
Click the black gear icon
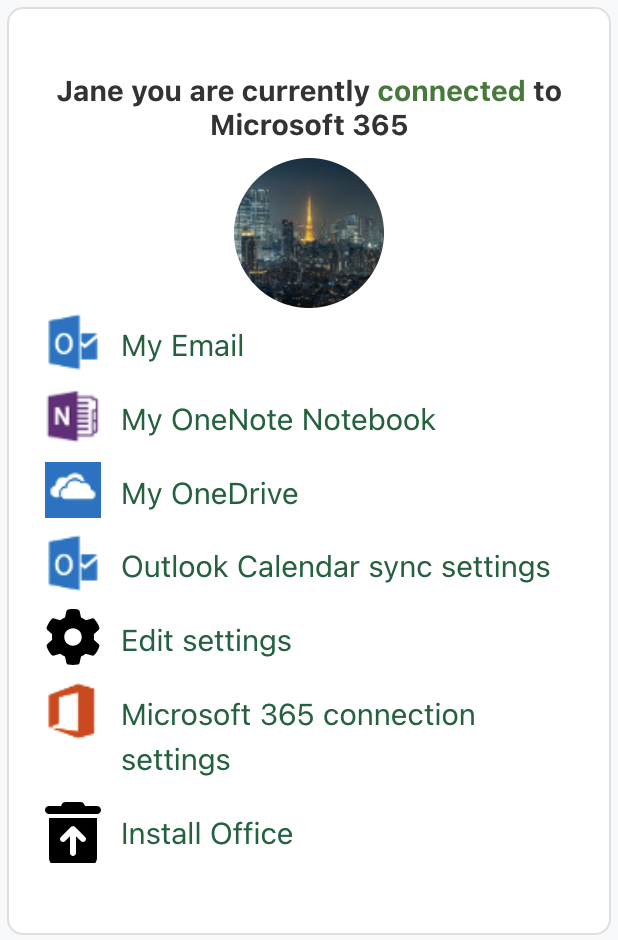[x=73, y=638]
